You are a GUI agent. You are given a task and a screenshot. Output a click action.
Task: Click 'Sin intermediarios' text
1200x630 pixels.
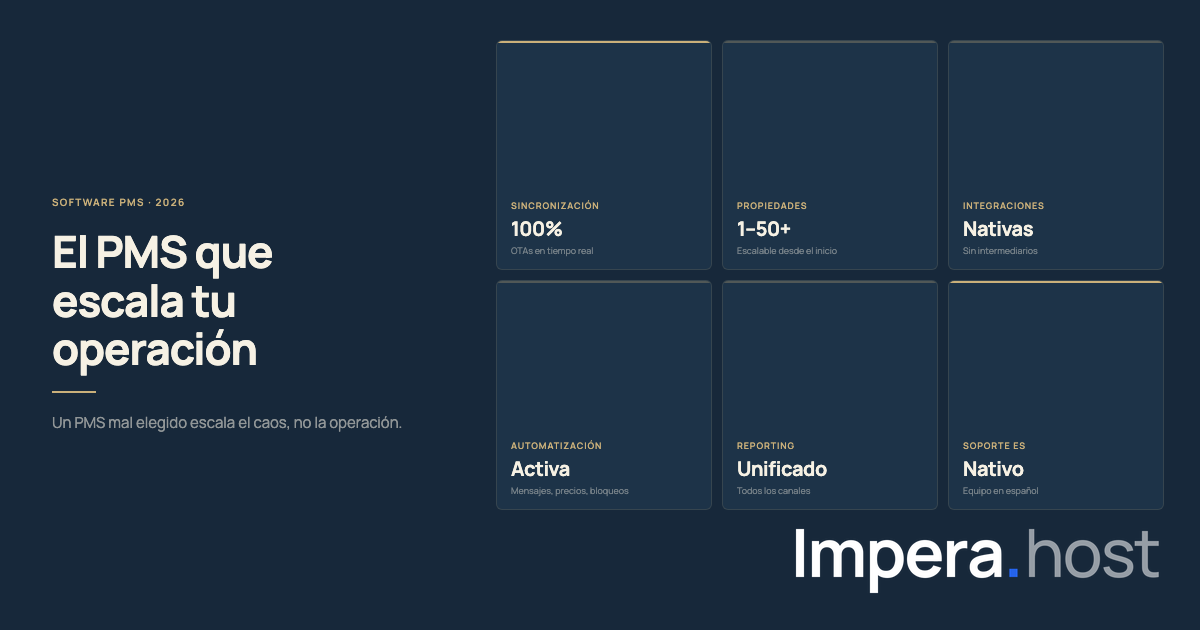(1000, 251)
